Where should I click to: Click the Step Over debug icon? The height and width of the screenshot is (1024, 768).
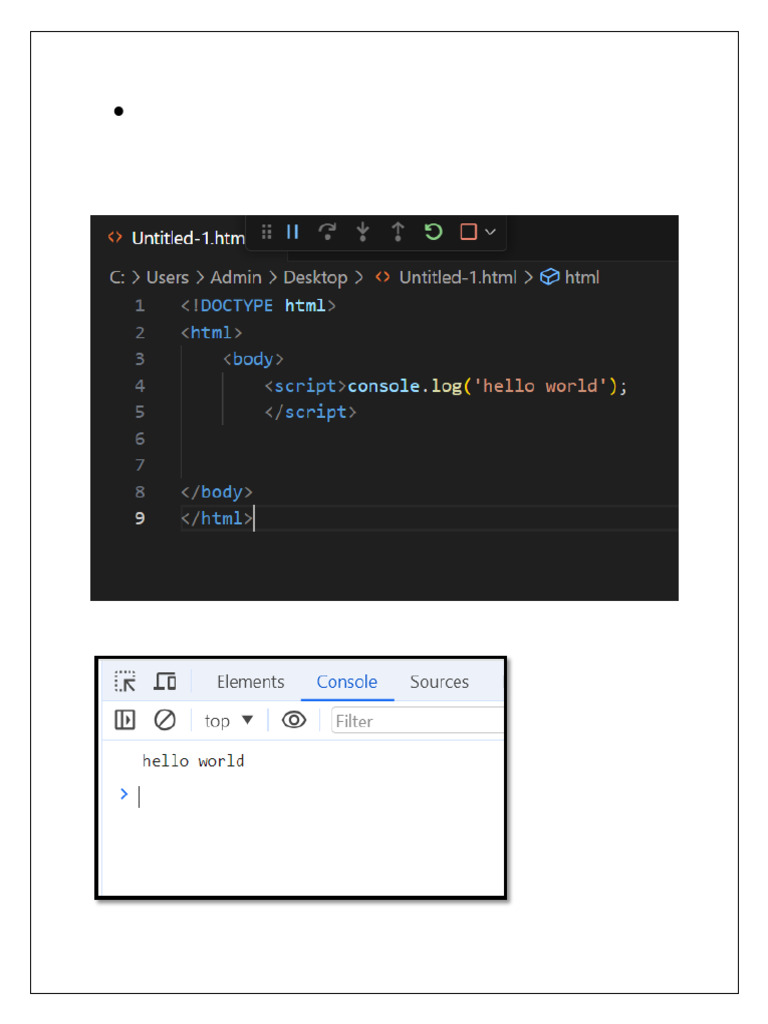[327, 232]
